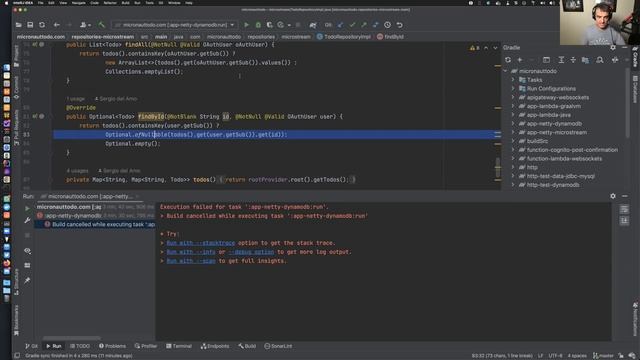The image size is (640, 360).
Task: Click analyze dependencies magnifier in Gradle panel
Action: point(600,60)
